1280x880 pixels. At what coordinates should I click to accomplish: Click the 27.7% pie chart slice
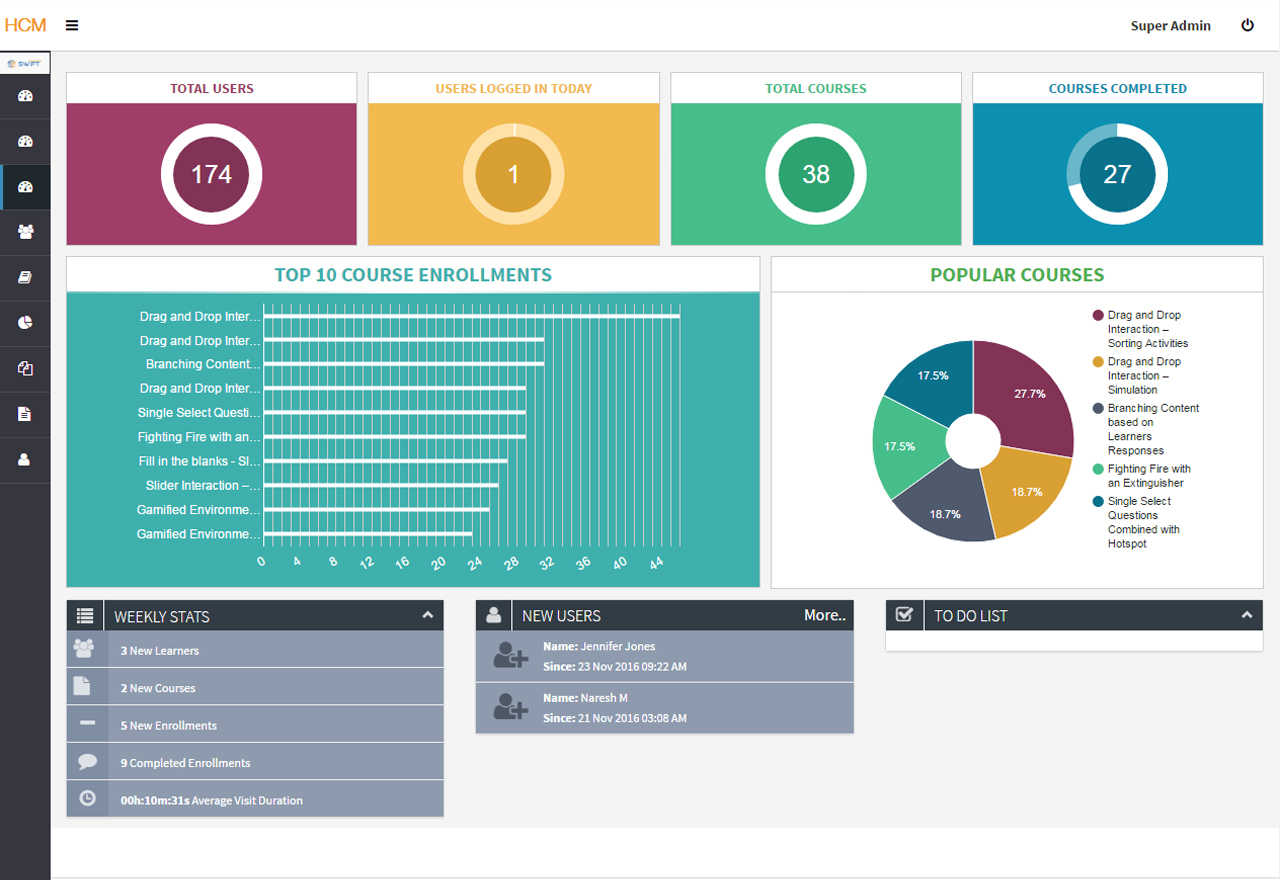pos(1025,395)
